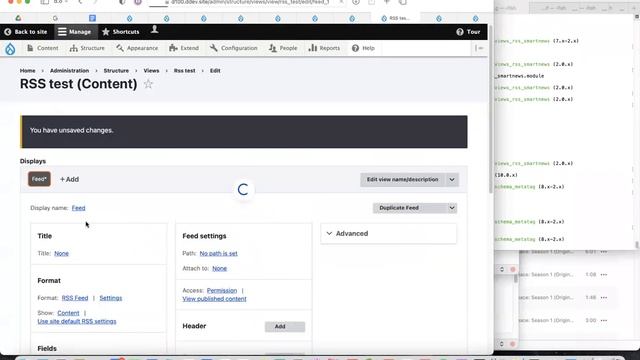Change the Show Content link
The width and height of the screenshot is (640, 360).
[68, 313]
